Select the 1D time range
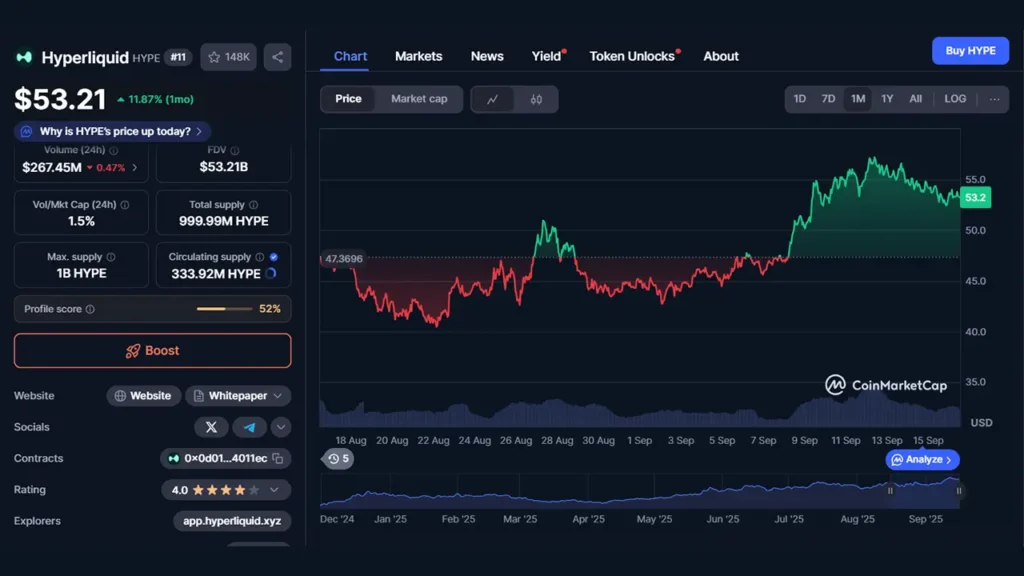Viewport: 1024px width, 576px height. [799, 99]
